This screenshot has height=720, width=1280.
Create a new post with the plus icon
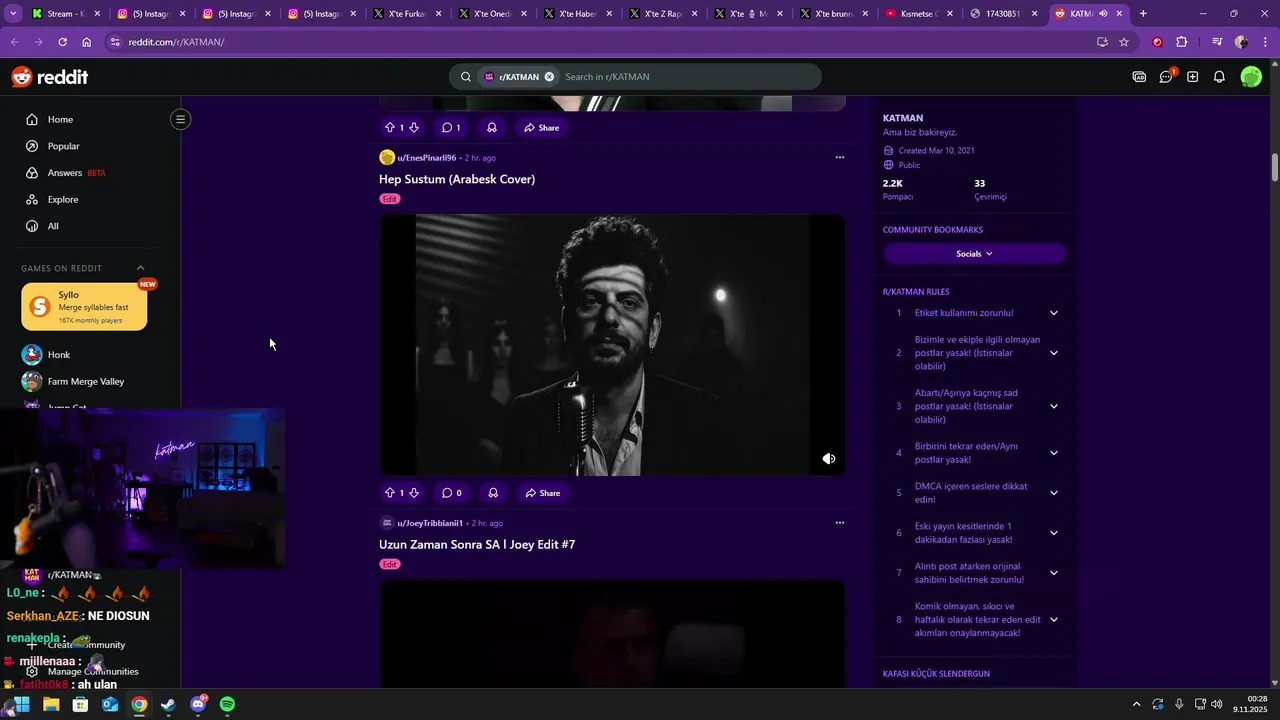click(1192, 77)
